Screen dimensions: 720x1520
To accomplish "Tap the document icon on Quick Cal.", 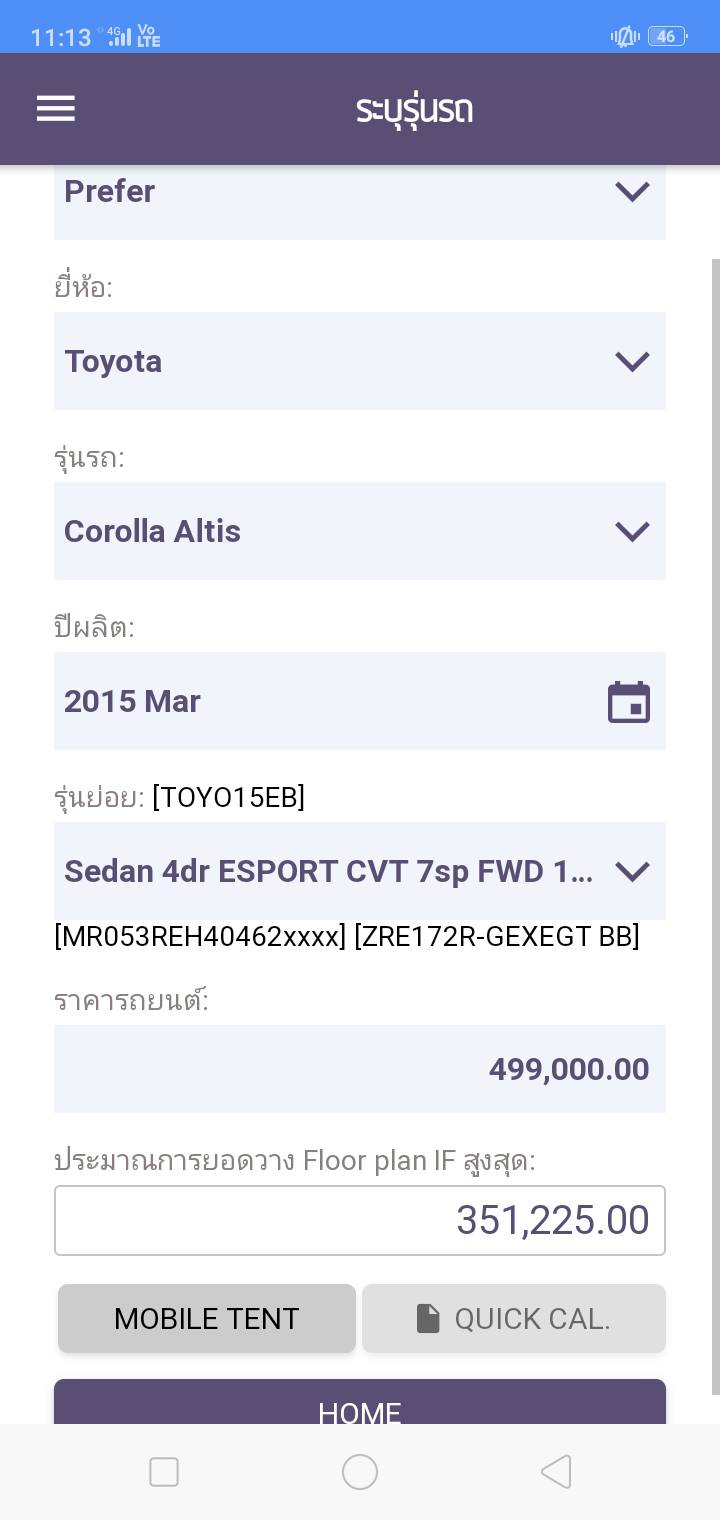I will pos(428,1319).
